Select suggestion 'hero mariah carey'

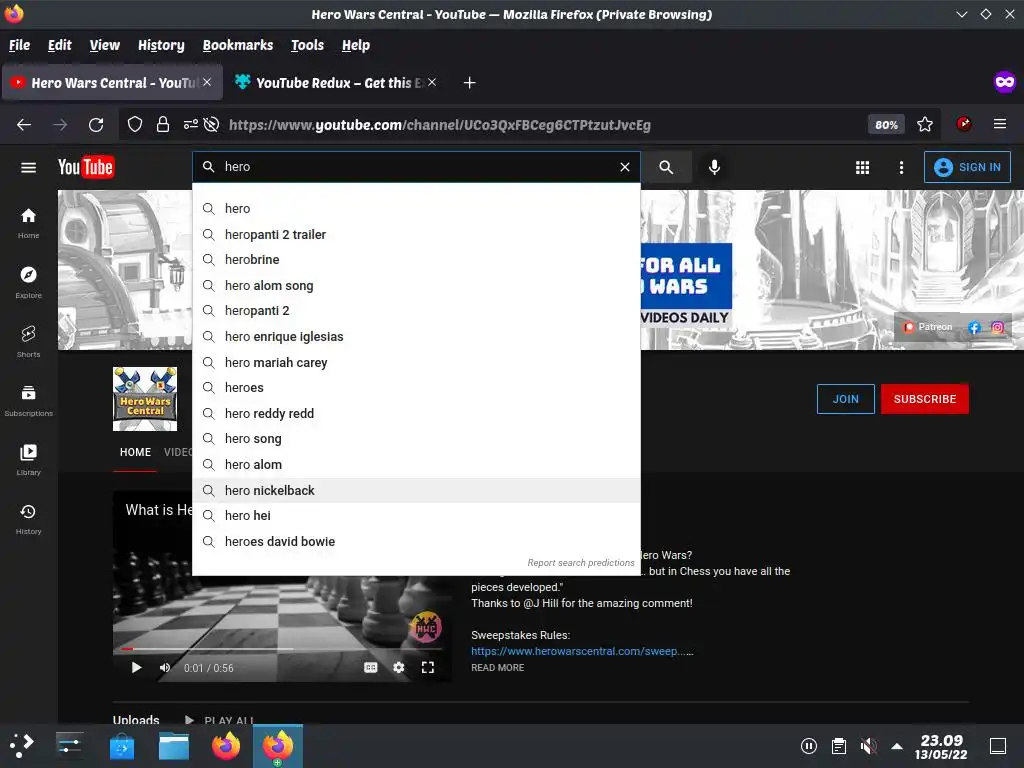pyautogui.click(x=417, y=362)
